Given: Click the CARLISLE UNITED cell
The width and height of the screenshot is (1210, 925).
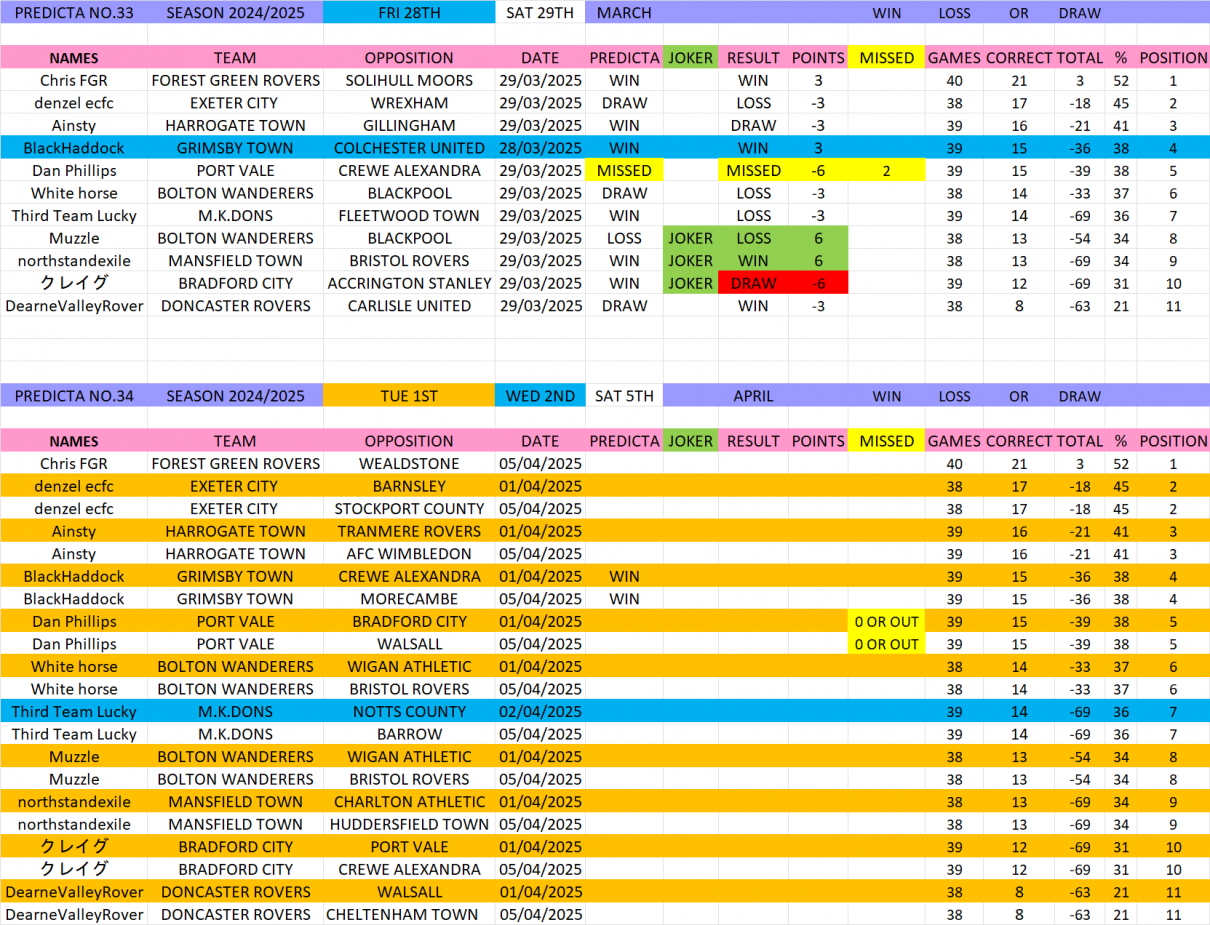Looking at the screenshot, I should 409,306.
